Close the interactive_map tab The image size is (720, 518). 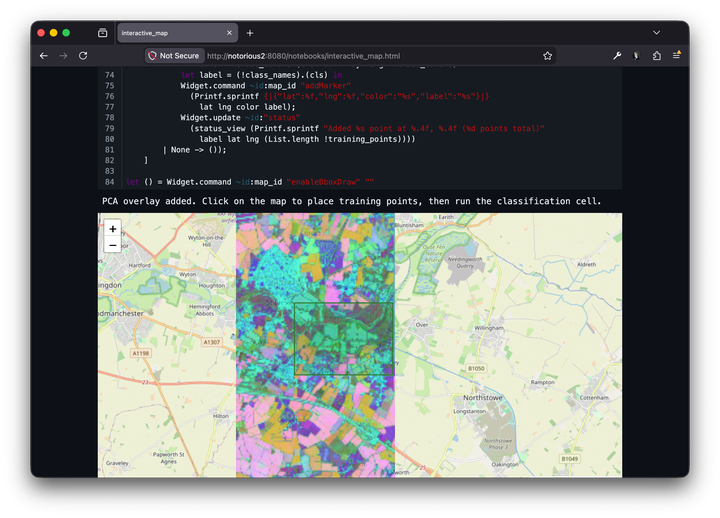(x=228, y=33)
